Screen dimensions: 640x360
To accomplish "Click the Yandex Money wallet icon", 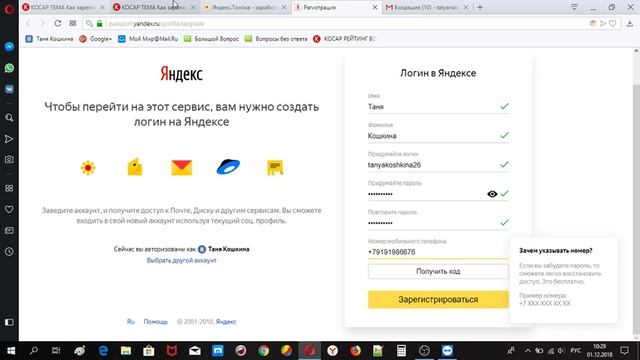I will pos(135,167).
